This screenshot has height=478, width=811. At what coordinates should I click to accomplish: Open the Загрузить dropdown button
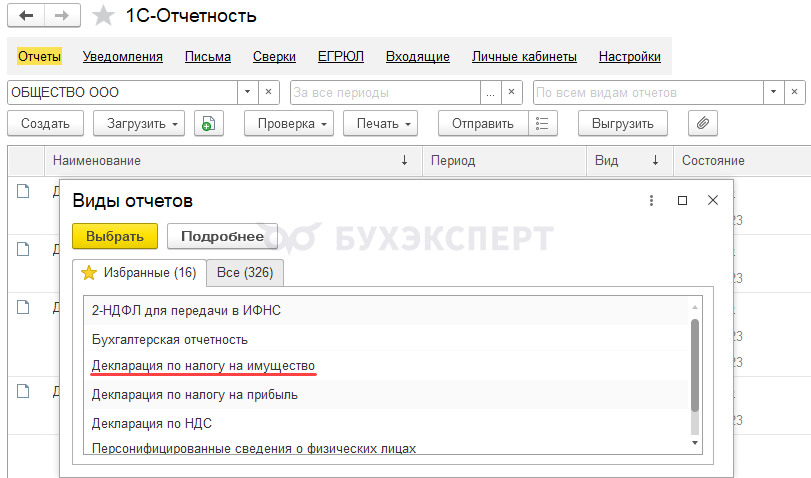tap(139, 124)
